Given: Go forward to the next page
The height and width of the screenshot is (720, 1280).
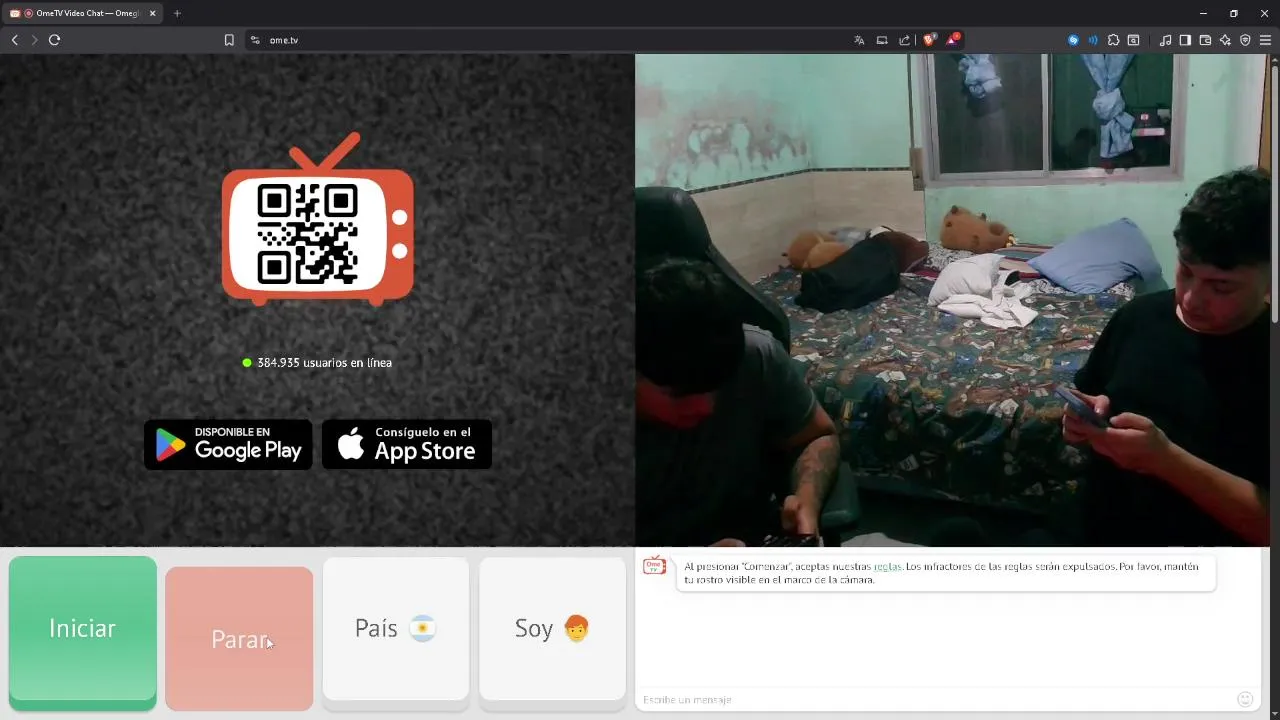Looking at the screenshot, I should coord(34,40).
